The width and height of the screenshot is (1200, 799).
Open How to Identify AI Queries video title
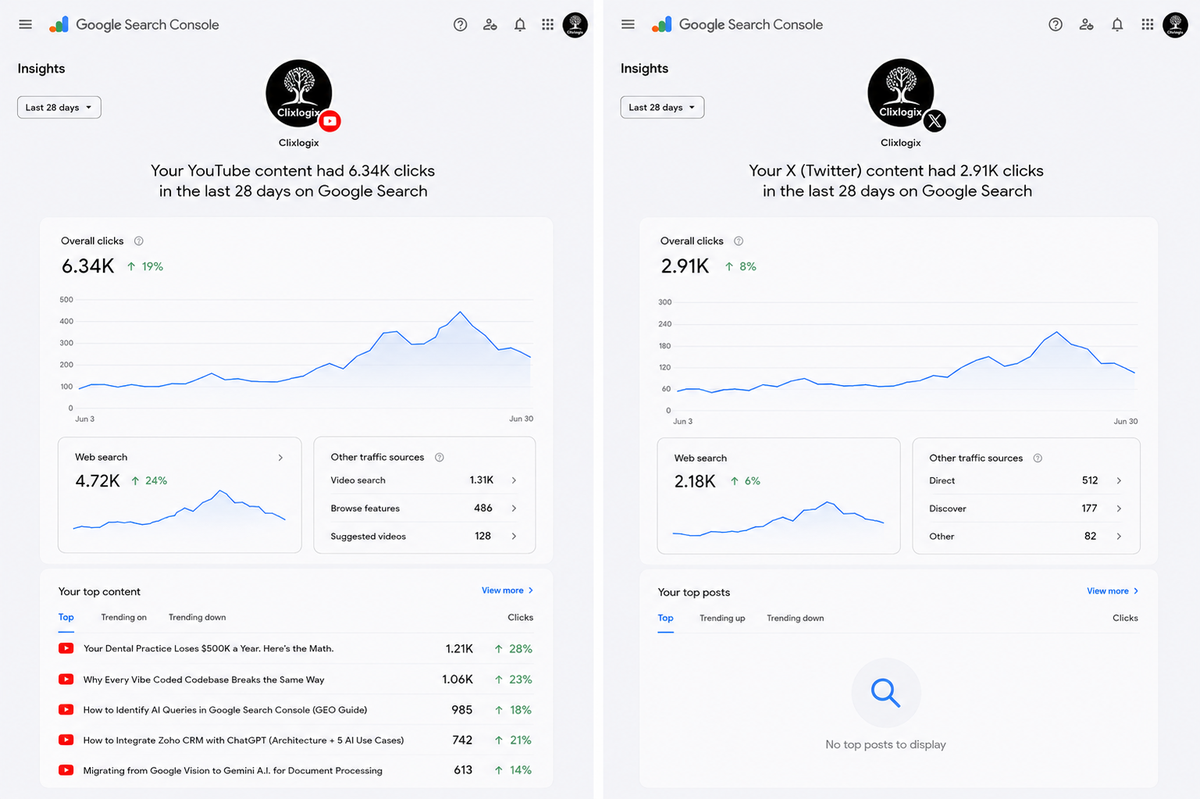[x=225, y=710]
